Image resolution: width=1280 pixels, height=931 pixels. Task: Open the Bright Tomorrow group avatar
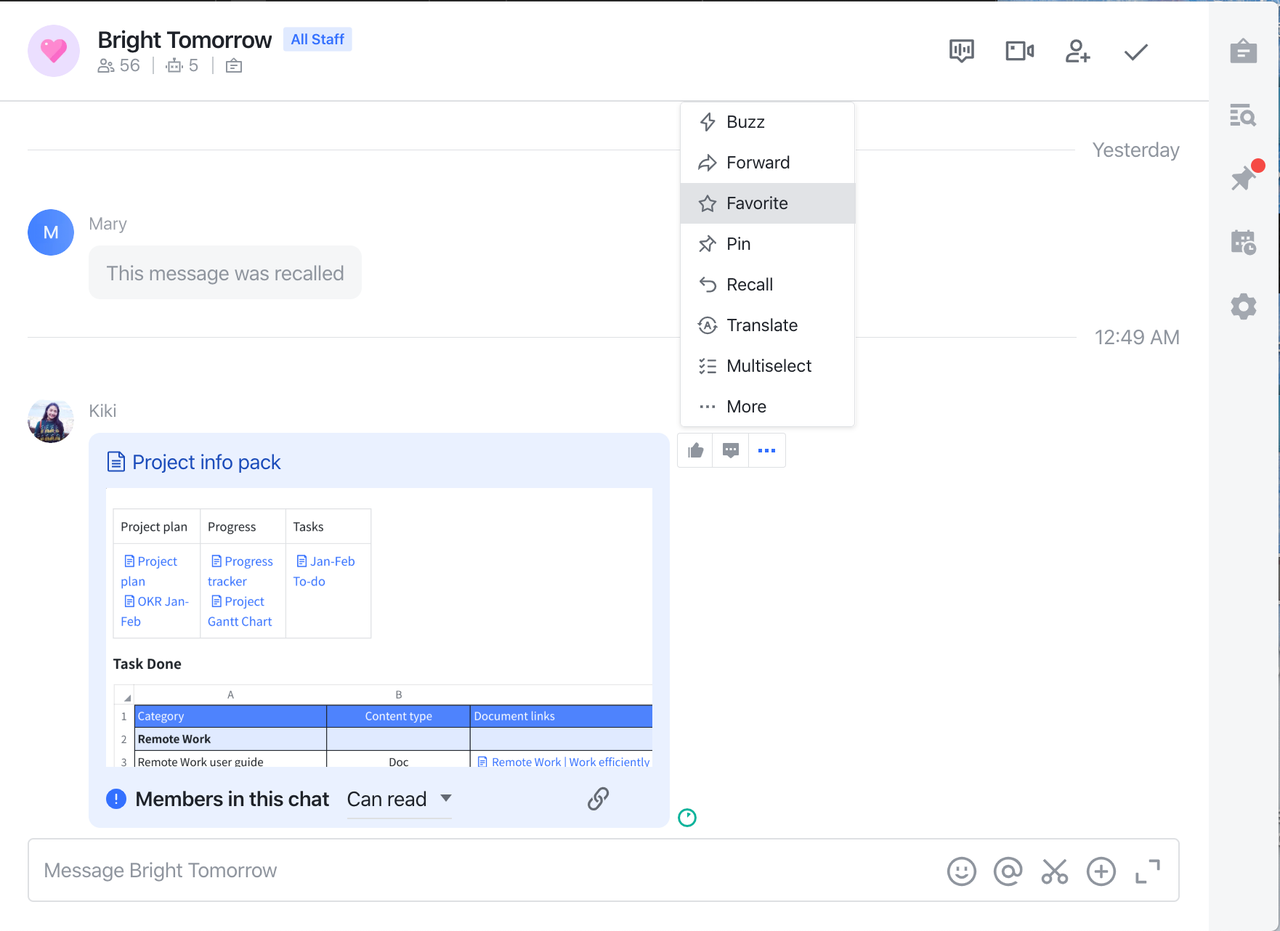pyautogui.click(x=53, y=51)
